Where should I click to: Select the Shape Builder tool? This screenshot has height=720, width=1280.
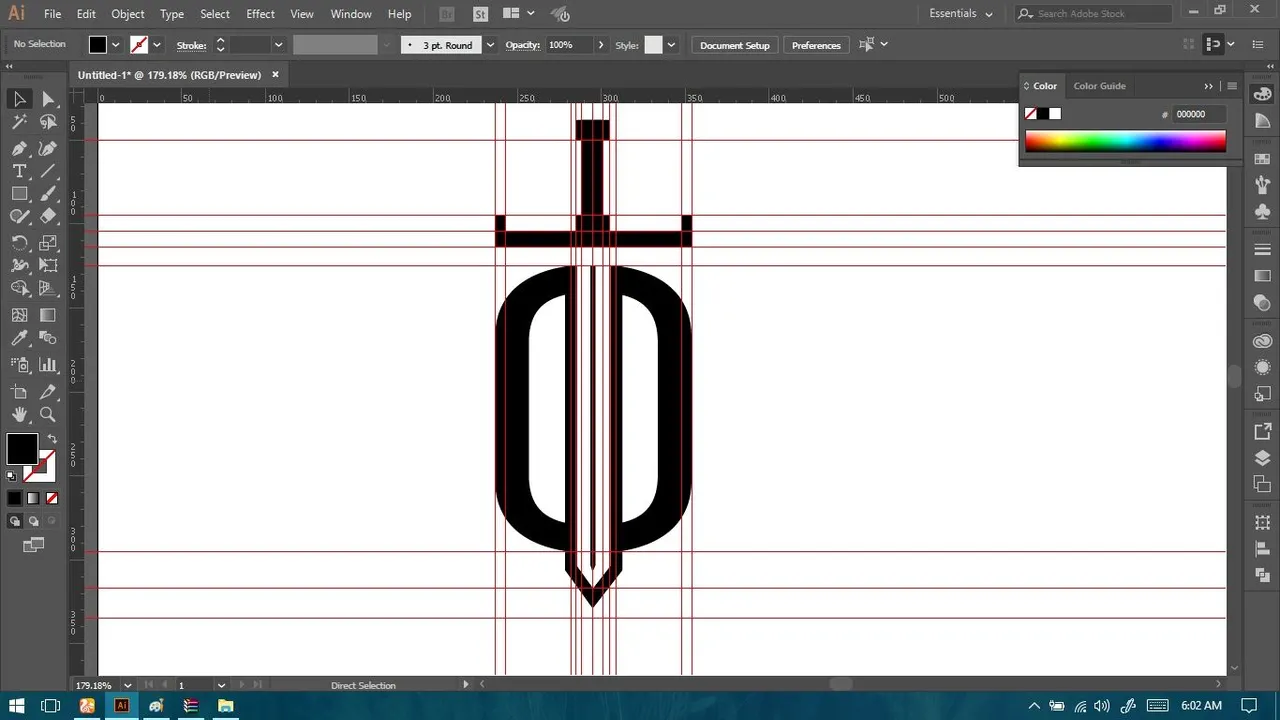[x=19, y=289]
